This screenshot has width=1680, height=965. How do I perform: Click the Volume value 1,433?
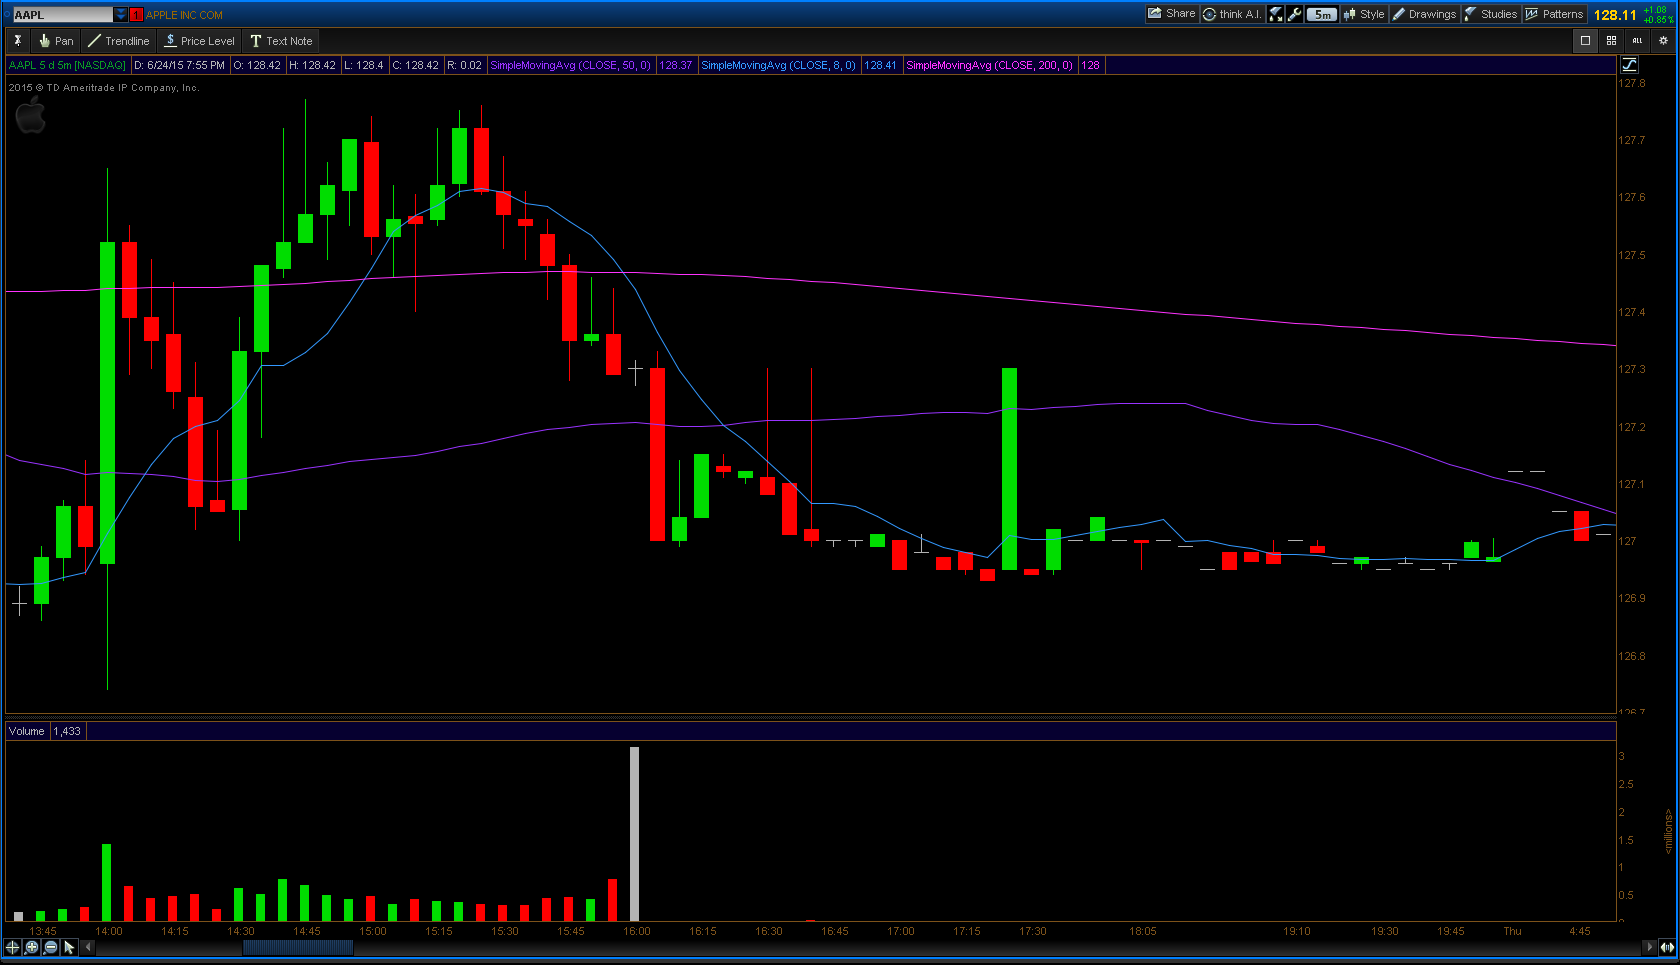tap(67, 731)
